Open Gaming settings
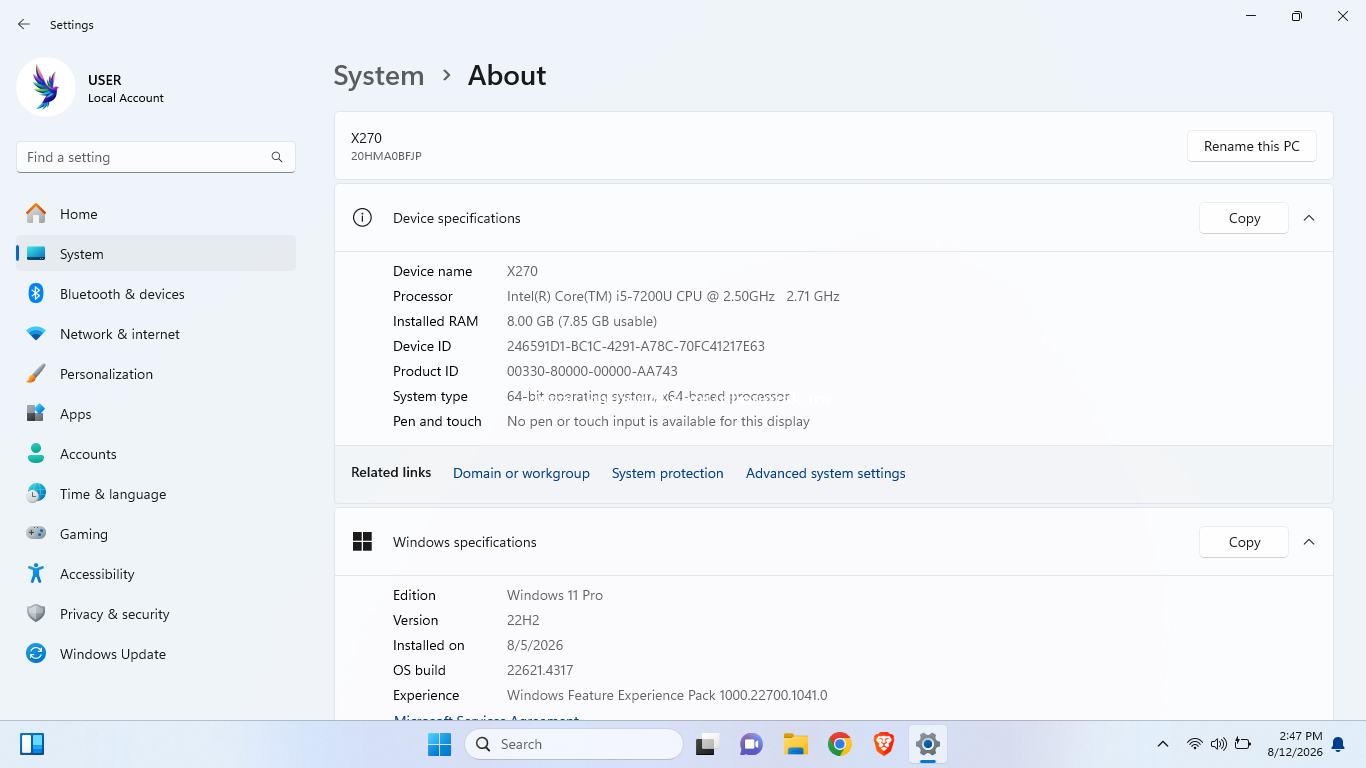Screen dimensions: 1366x768 click(156, 534)
